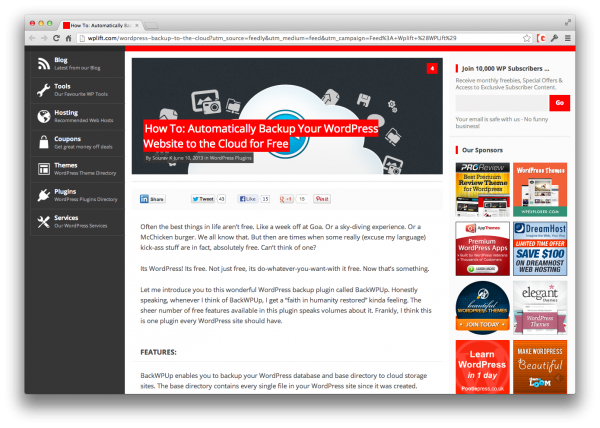The image size is (600, 428).
Task: Open the red C extension icon
Action: pyautogui.click(x=541, y=38)
